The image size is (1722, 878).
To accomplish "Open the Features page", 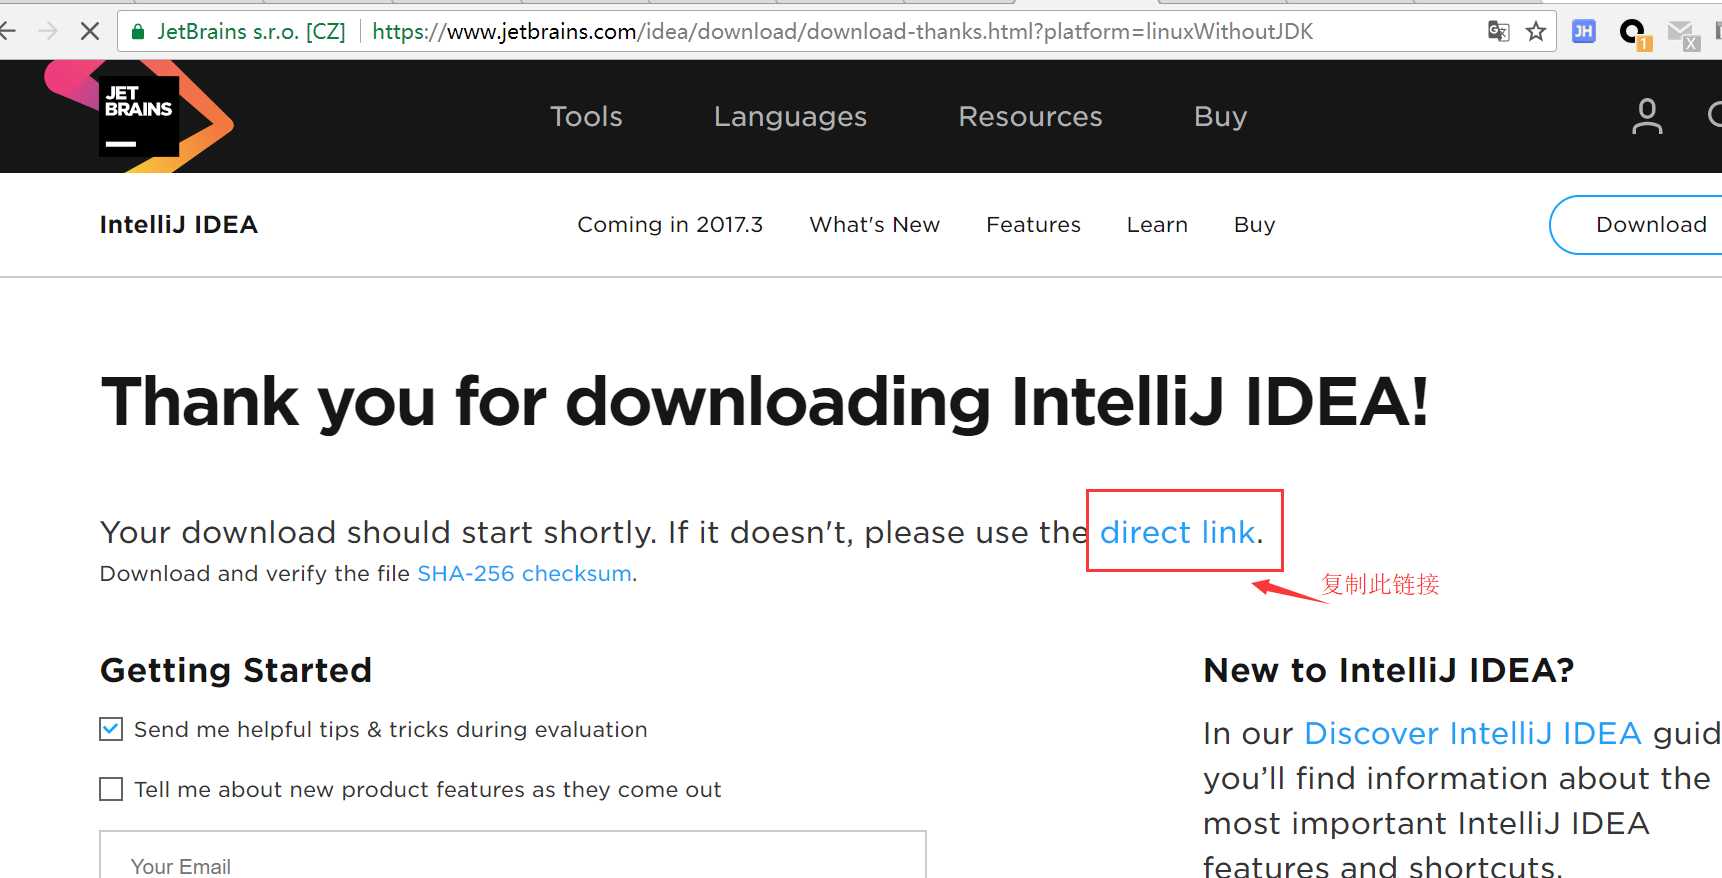I will pyautogui.click(x=1033, y=224).
